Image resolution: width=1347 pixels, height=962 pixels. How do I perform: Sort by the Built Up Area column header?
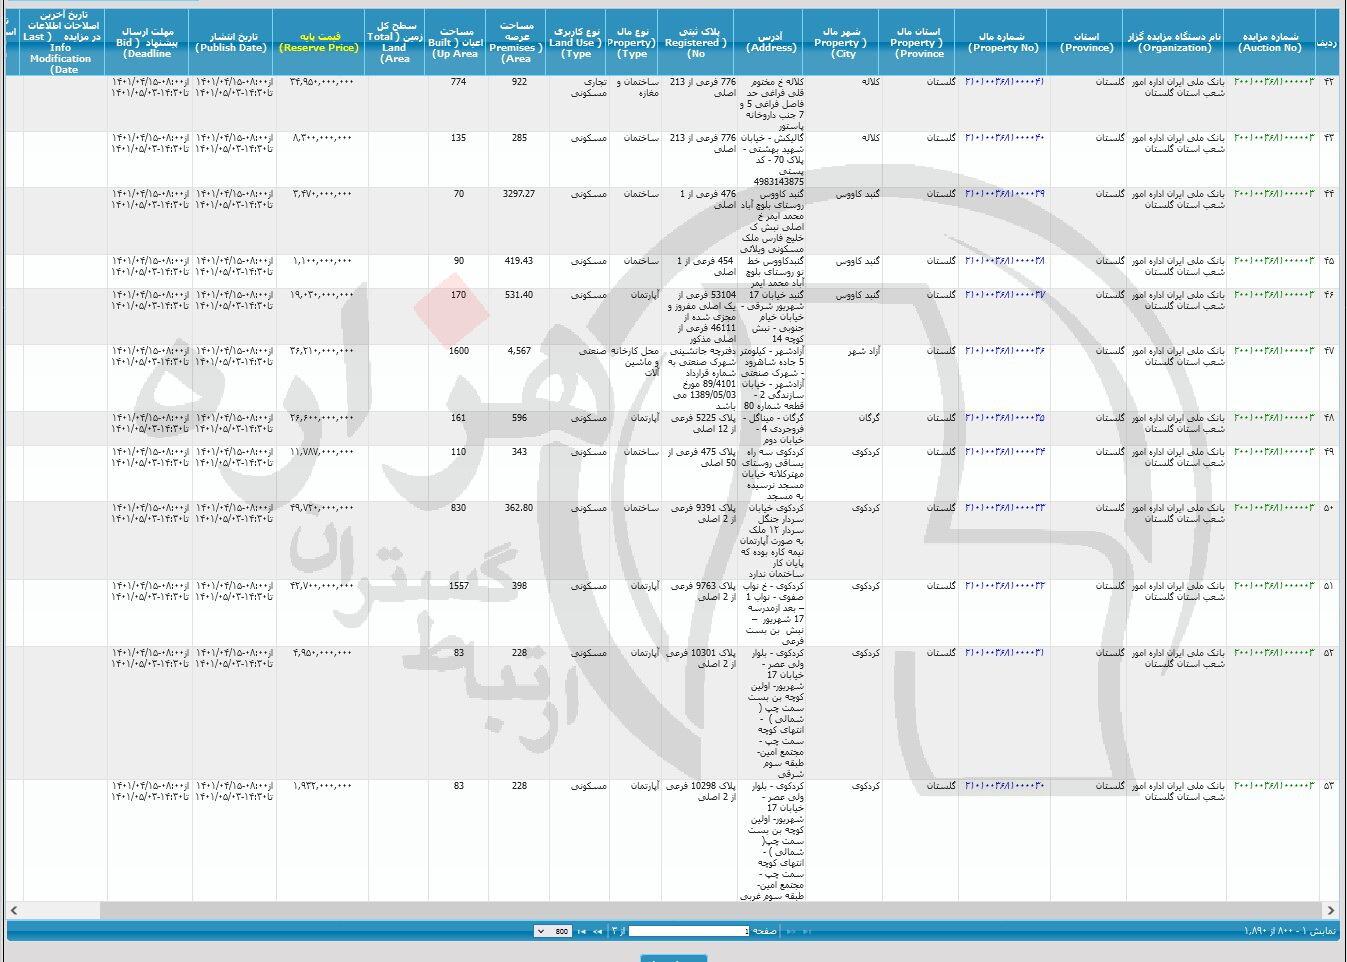coord(456,42)
